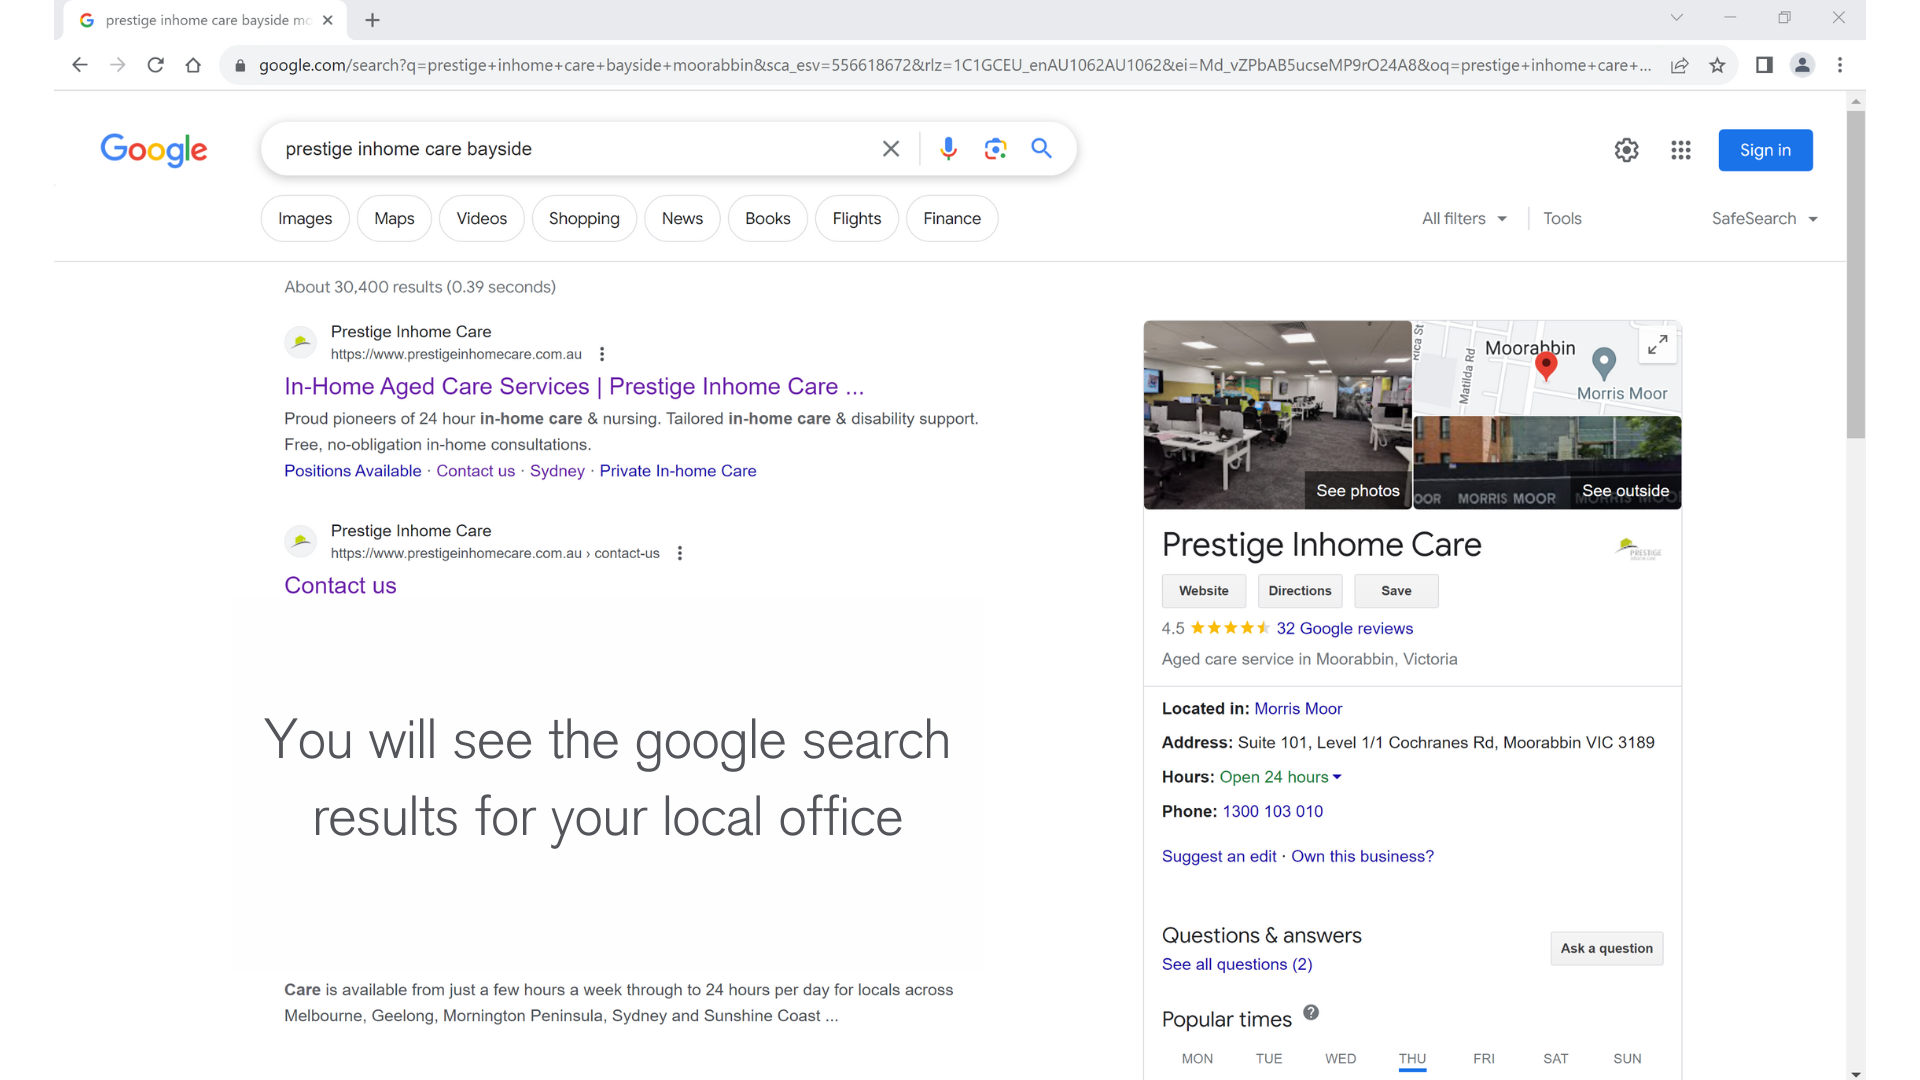Click Own this business?
This screenshot has width=1920, height=1080.
1362,856
